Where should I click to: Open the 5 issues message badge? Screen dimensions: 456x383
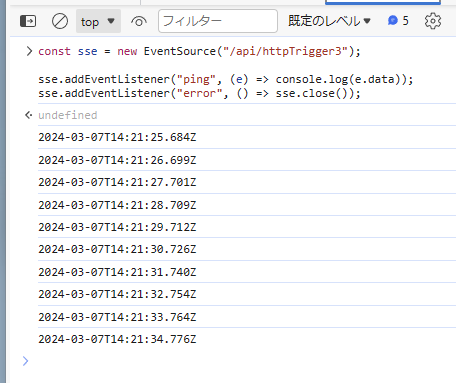(398, 21)
